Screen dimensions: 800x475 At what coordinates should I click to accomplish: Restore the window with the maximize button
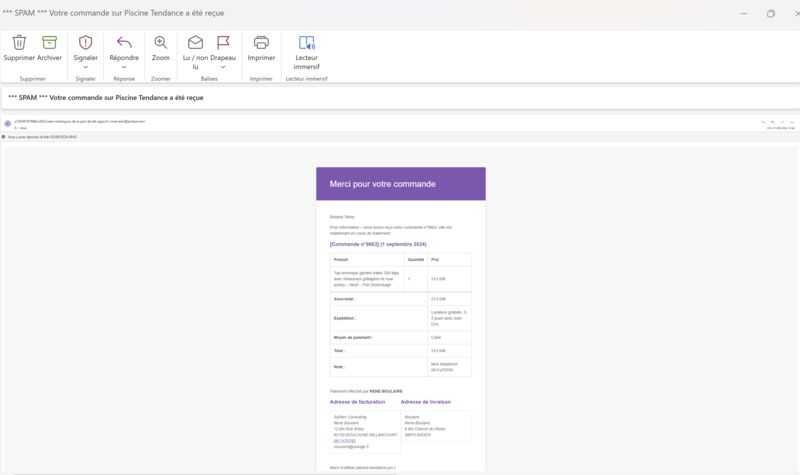click(771, 13)
